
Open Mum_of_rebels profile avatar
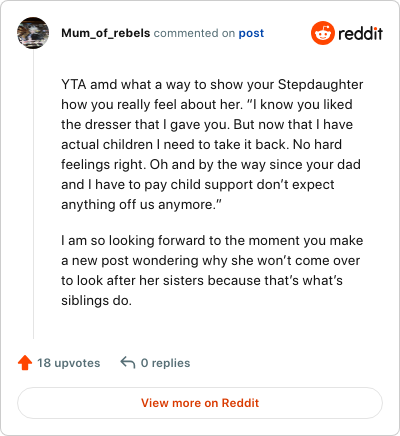point(33,33)
